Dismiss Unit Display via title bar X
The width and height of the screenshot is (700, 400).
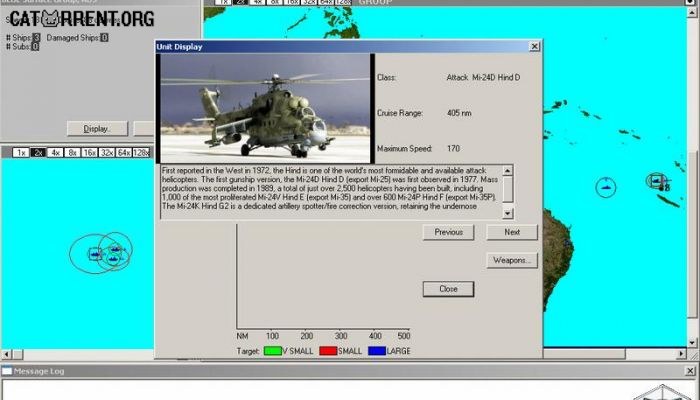point(534,46)
